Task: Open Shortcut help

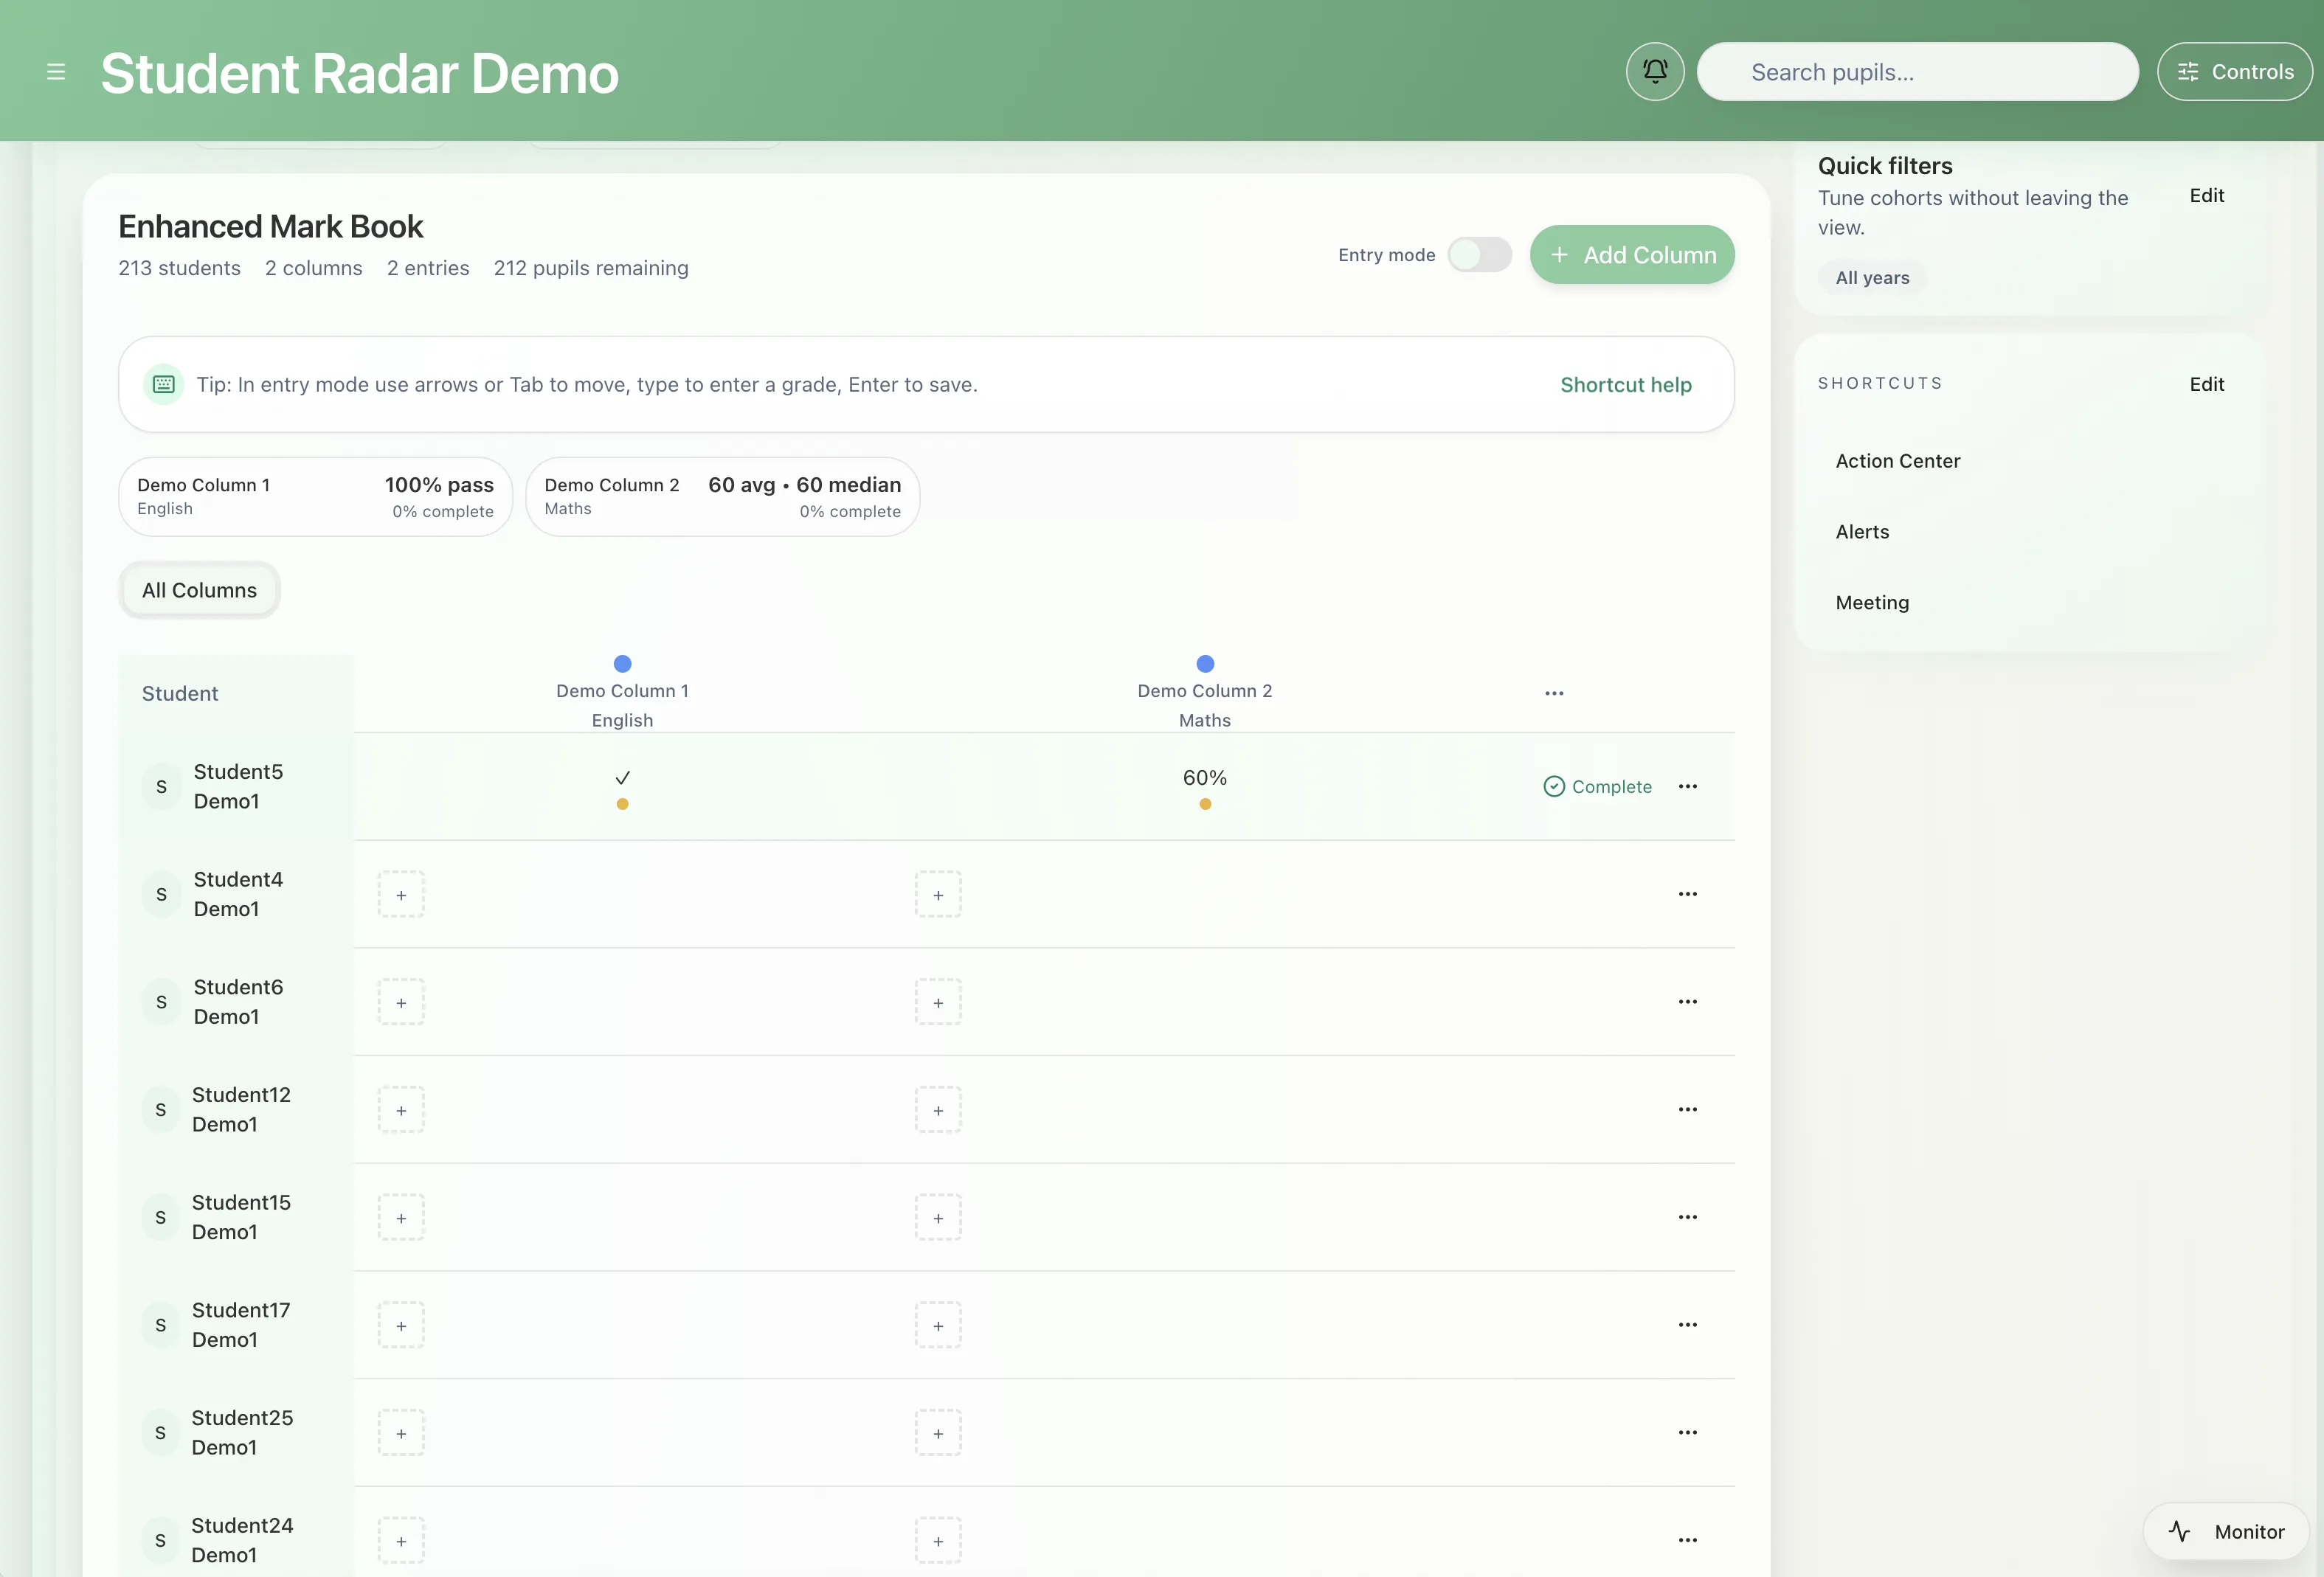Action: point(1625,384)
